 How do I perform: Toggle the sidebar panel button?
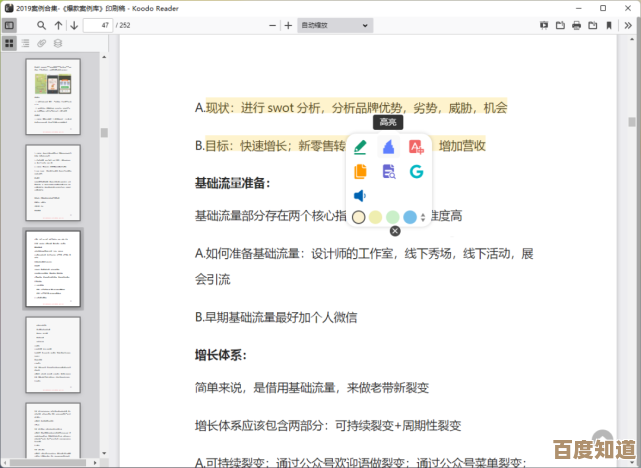point(10,25)
